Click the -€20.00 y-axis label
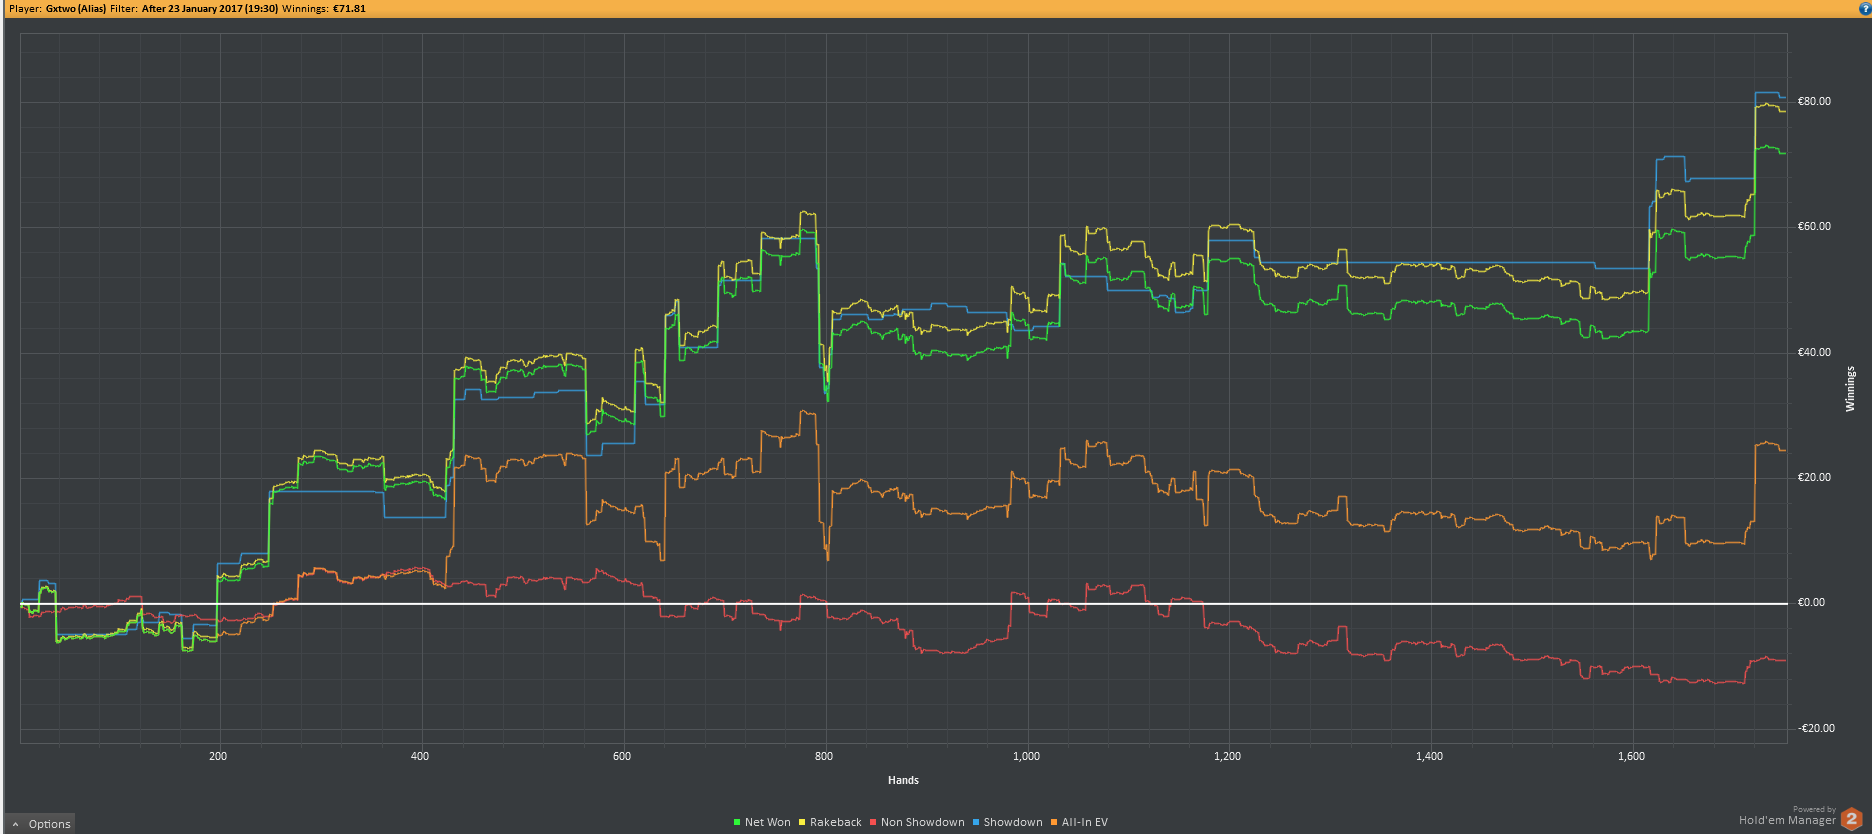 point(1816,729)
